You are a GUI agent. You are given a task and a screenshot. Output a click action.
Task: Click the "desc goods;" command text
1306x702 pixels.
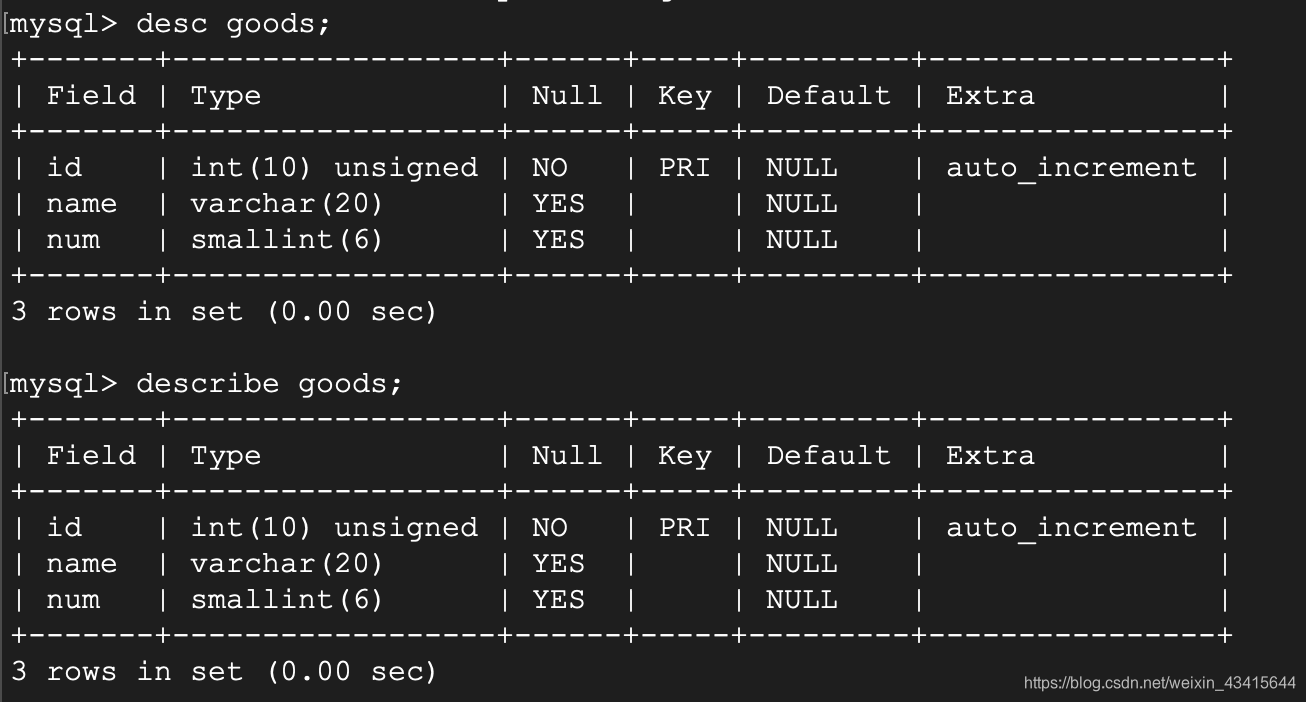point(233,23)
